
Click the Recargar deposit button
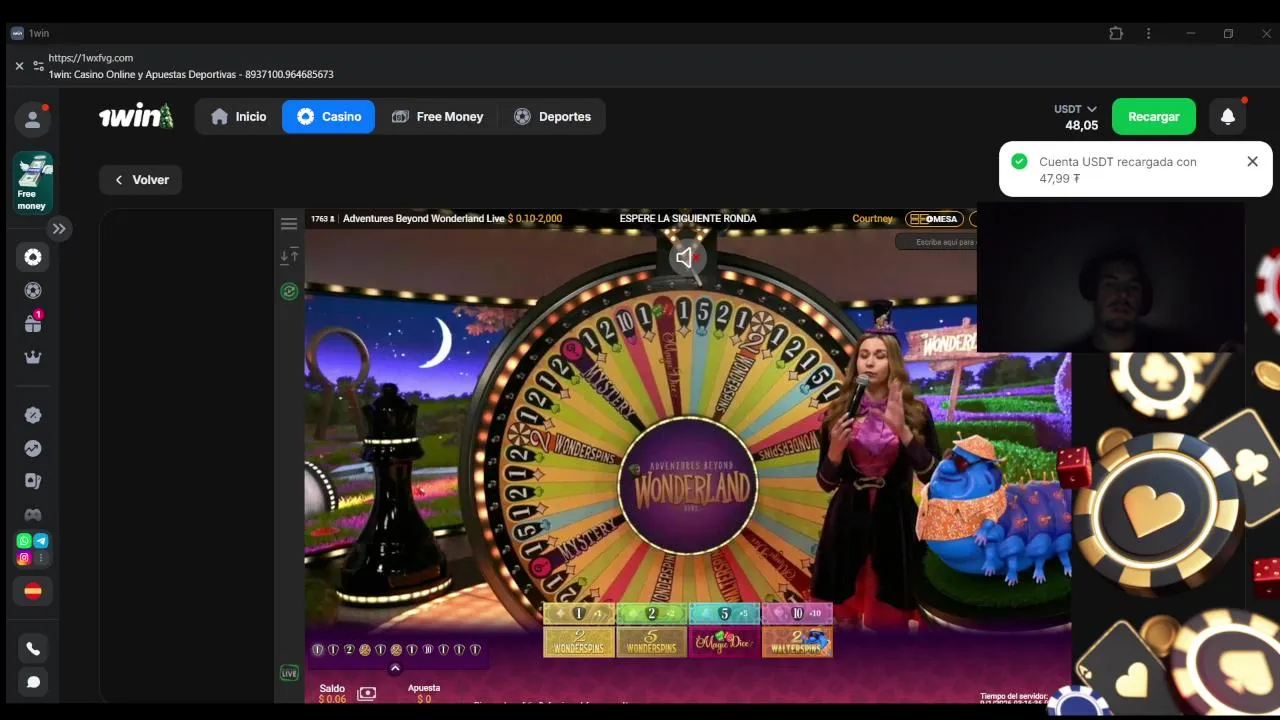(x=1153, y=116)
